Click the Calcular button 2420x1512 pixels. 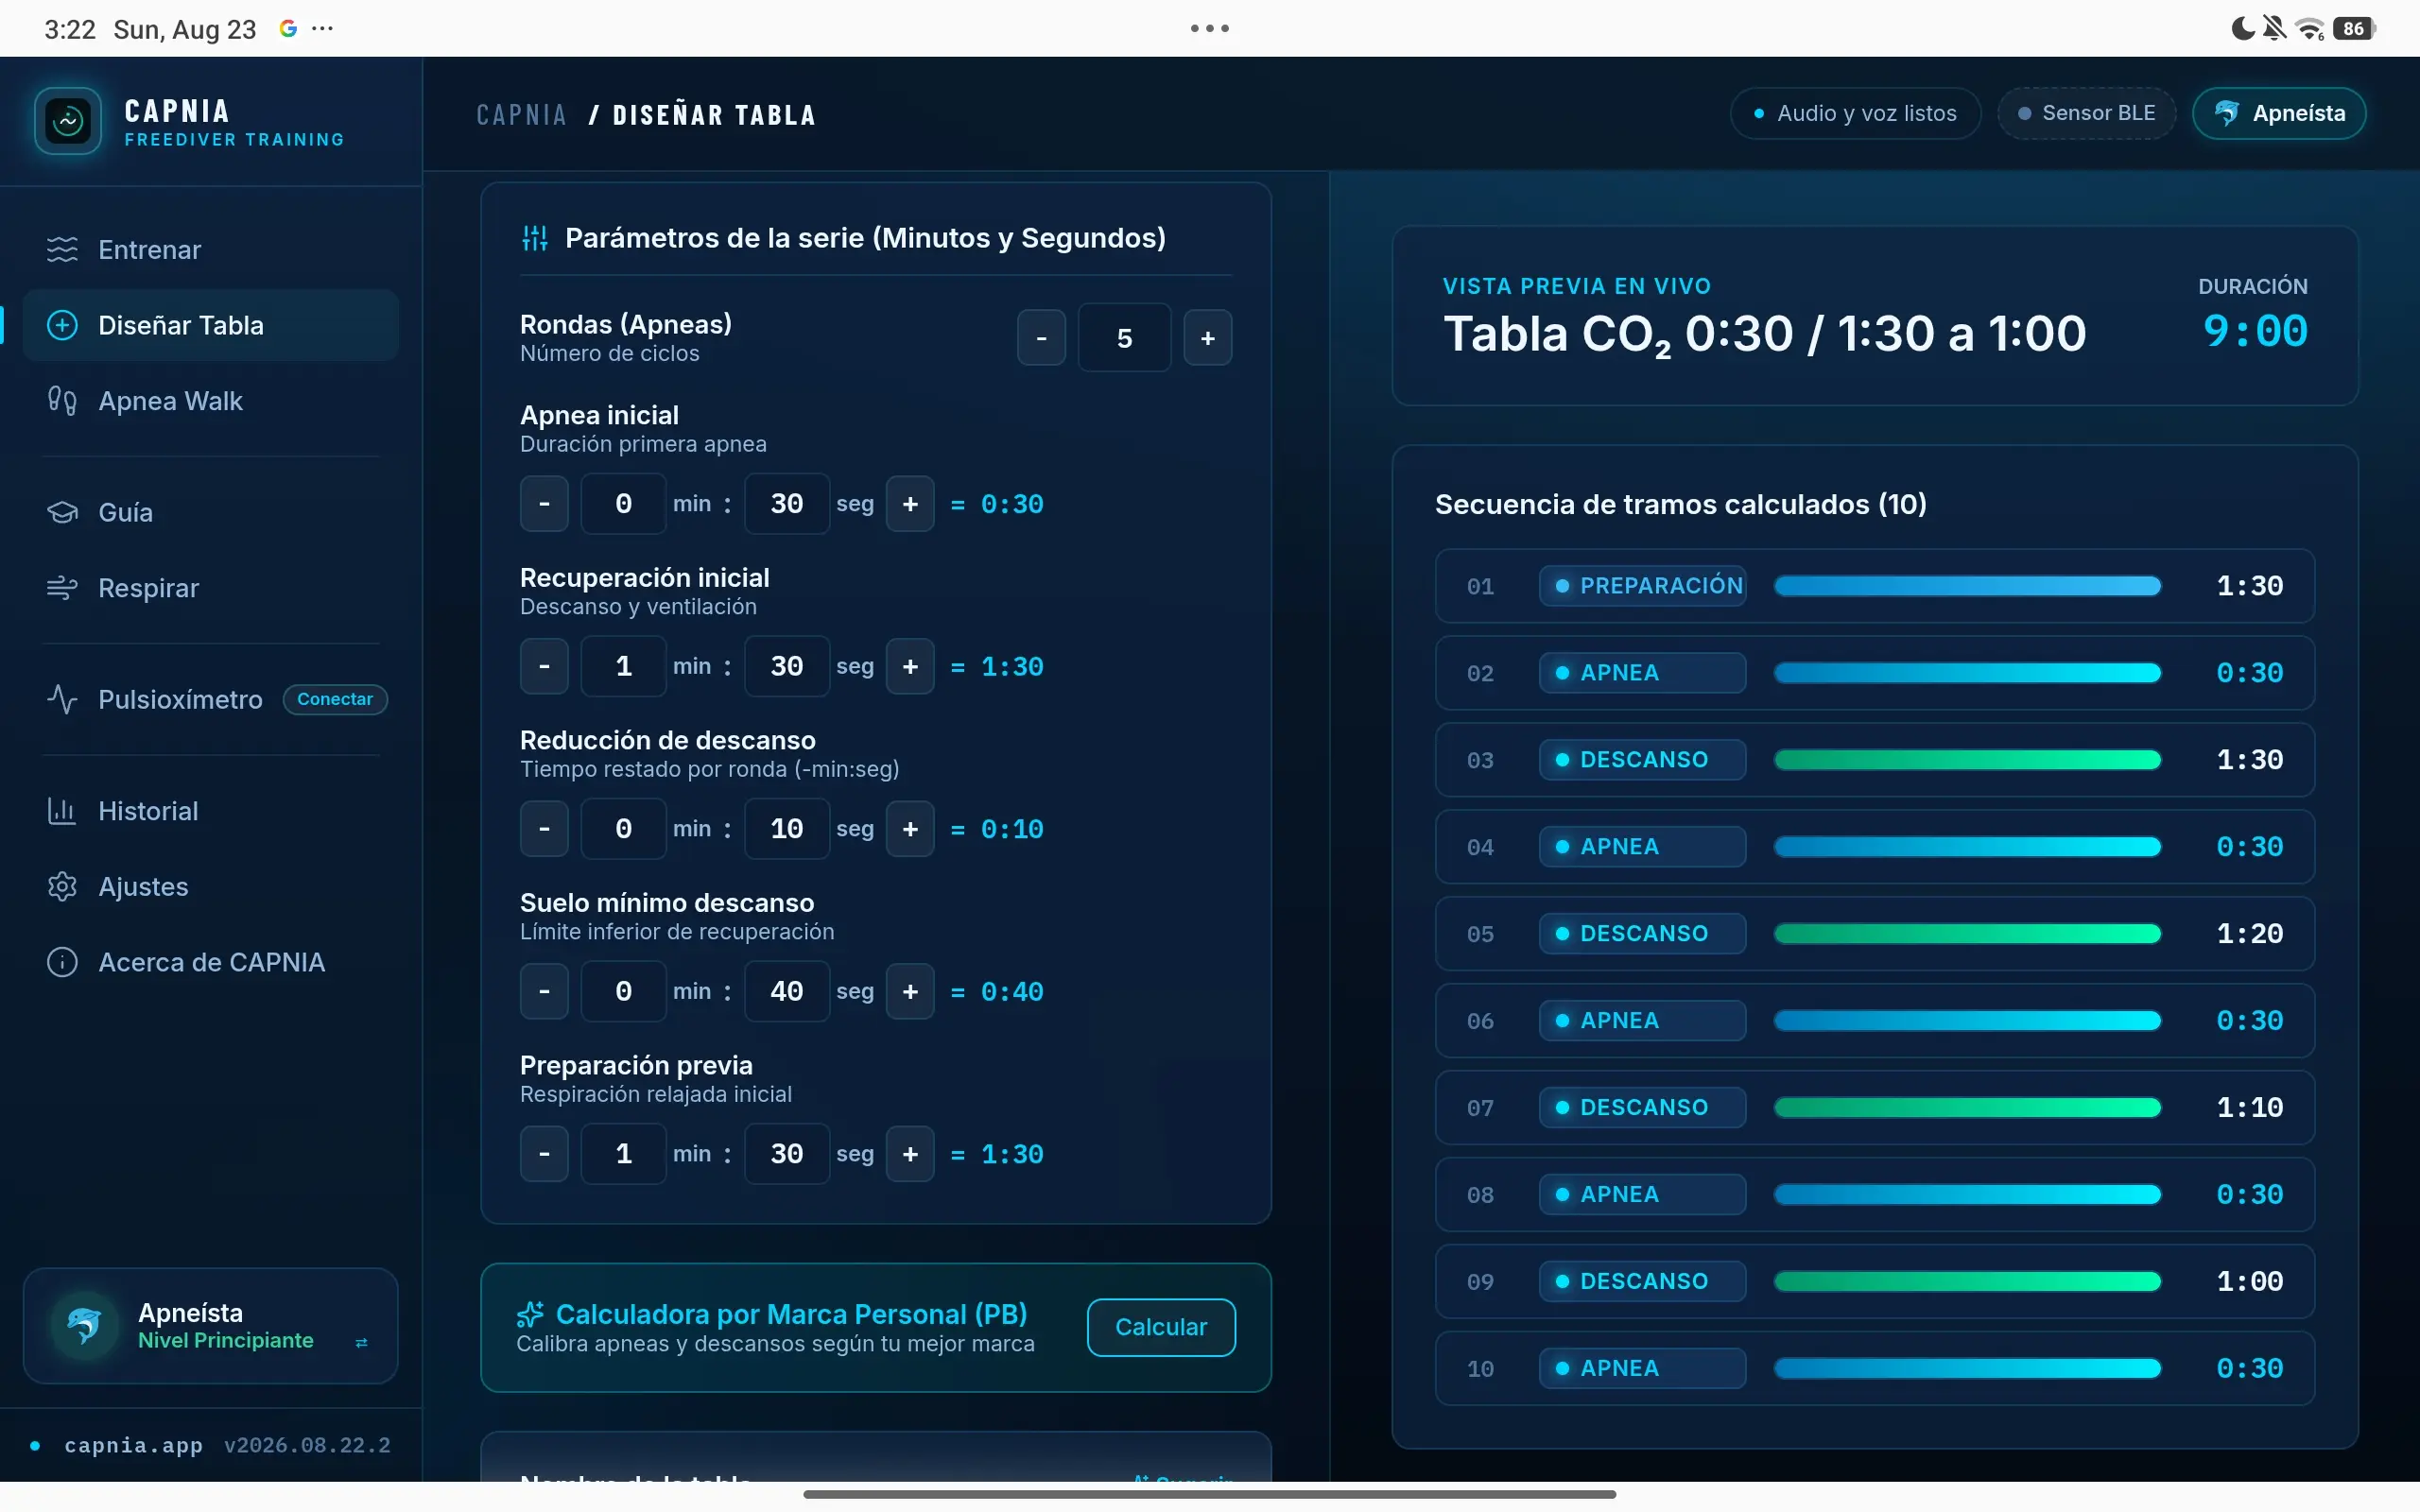1161,1327
